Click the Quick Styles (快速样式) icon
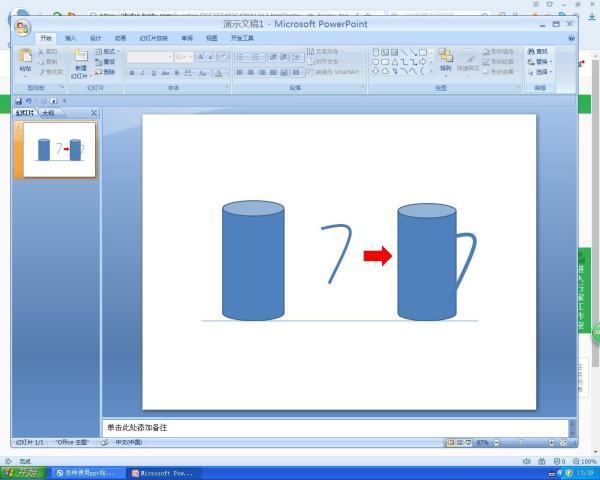The height and width of the screenshot is (480, 600). coord(468,58)
